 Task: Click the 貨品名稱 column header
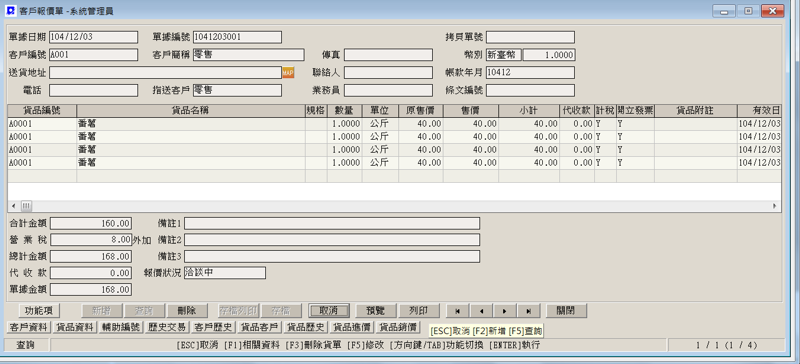pyautogui.click(x=191, y=110)
